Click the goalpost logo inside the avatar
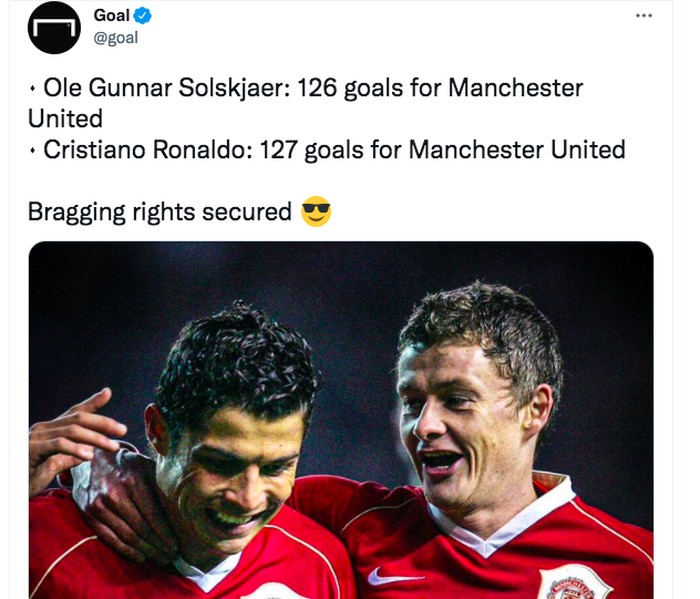Image resolution: width=700 pixels, height=599 pixels. pyautogui.click(x=54, y=29)
